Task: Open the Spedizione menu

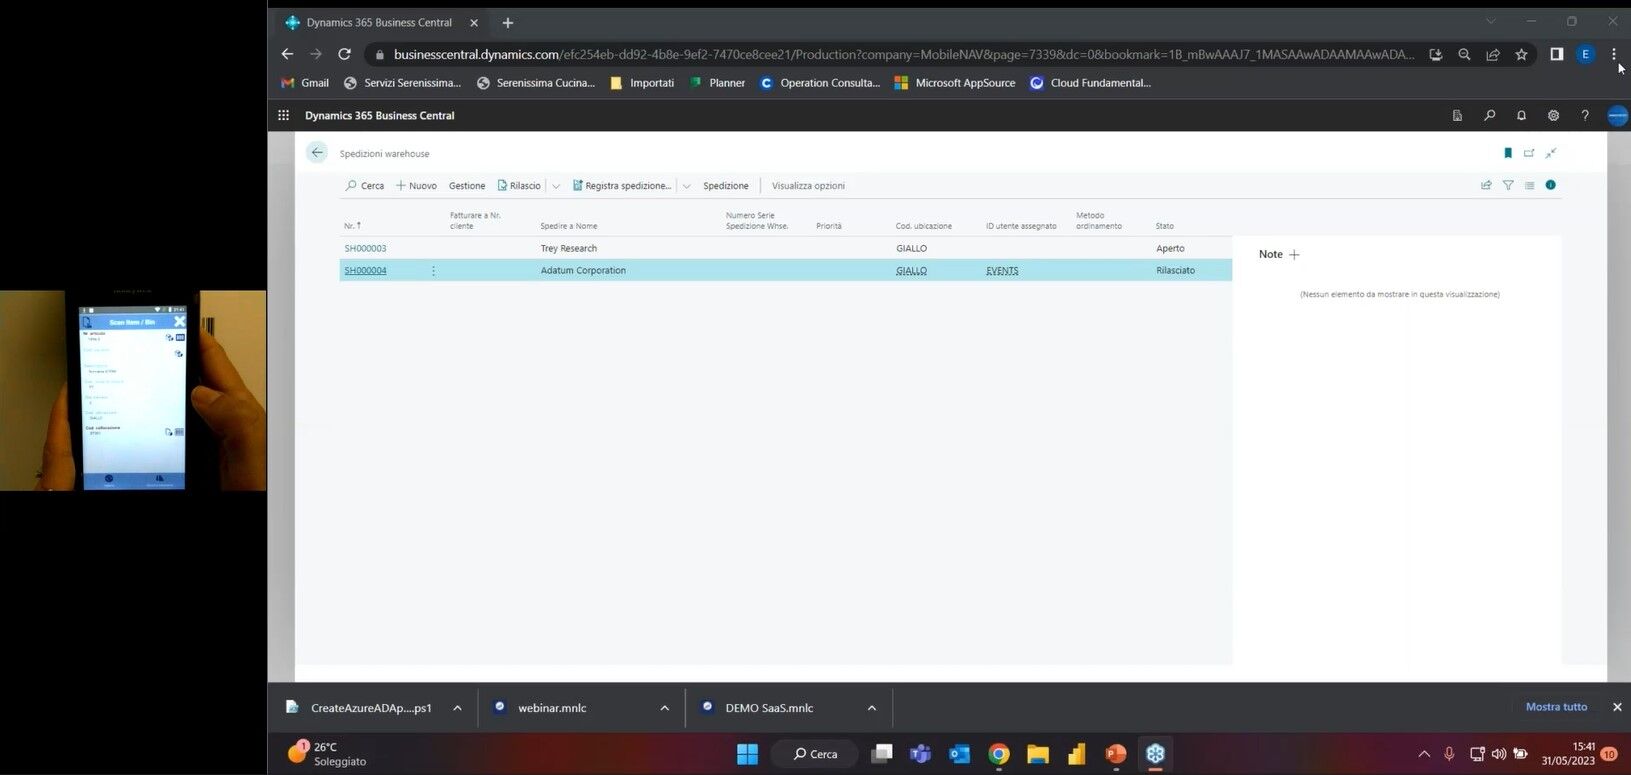Action: tap(725, 186)
